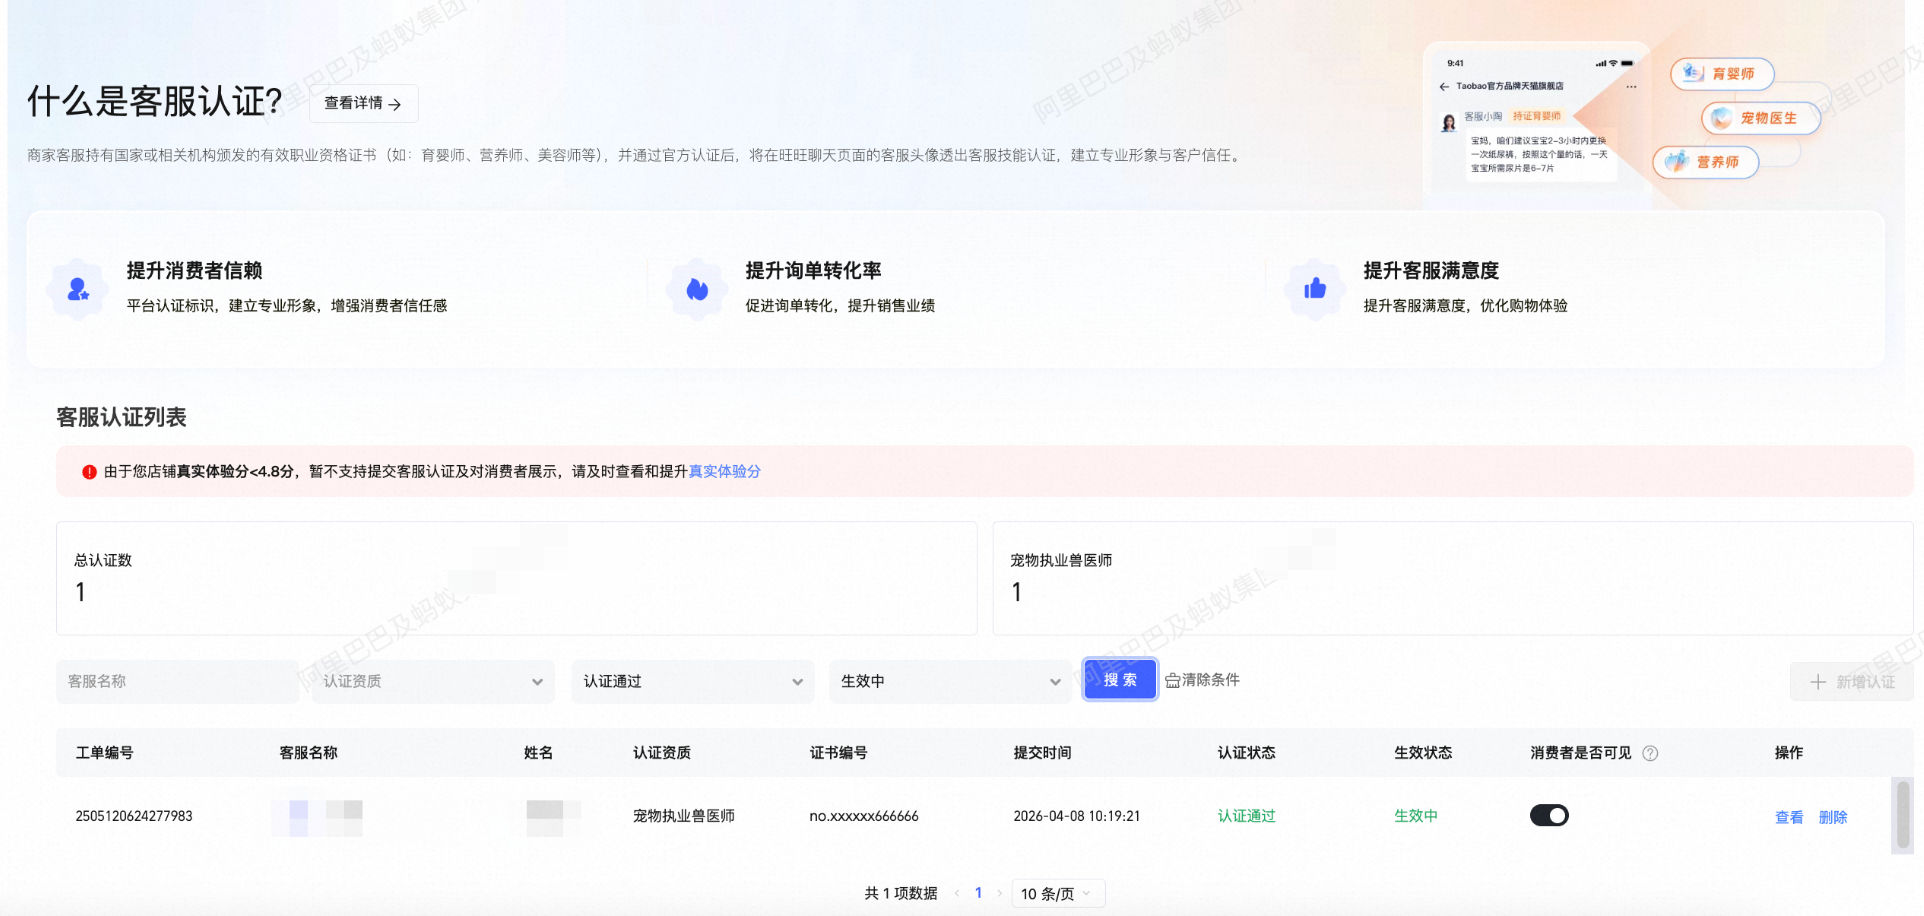Viewport: 1924px width, 916px height.
Task: Expand the 生效中 status dropdown
Action: tap(950, 681)
